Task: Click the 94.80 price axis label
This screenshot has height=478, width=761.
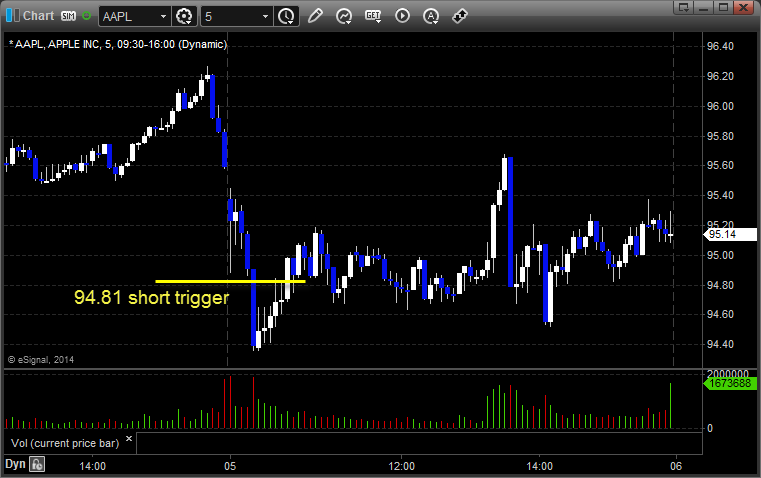Action: [x=720, y=285]
